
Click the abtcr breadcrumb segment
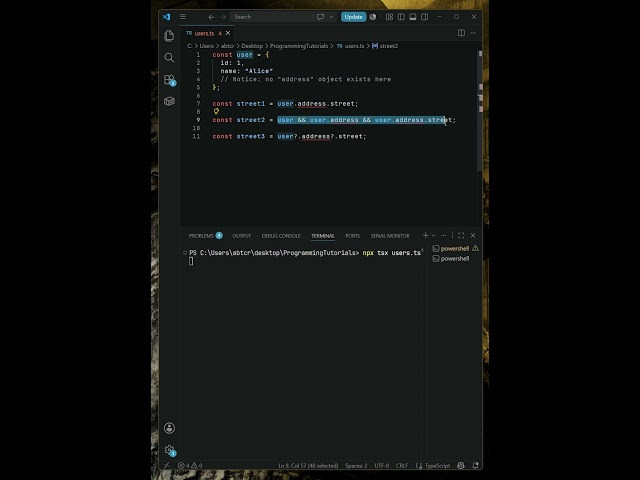coord(227,46)
